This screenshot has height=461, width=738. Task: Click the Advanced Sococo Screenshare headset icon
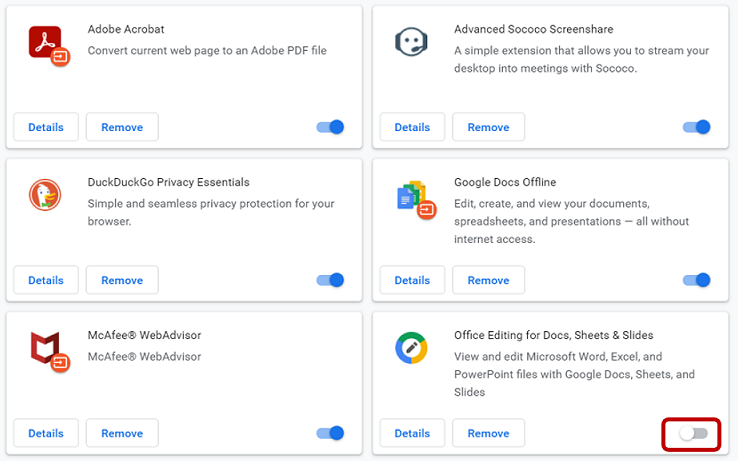point(411,42)
